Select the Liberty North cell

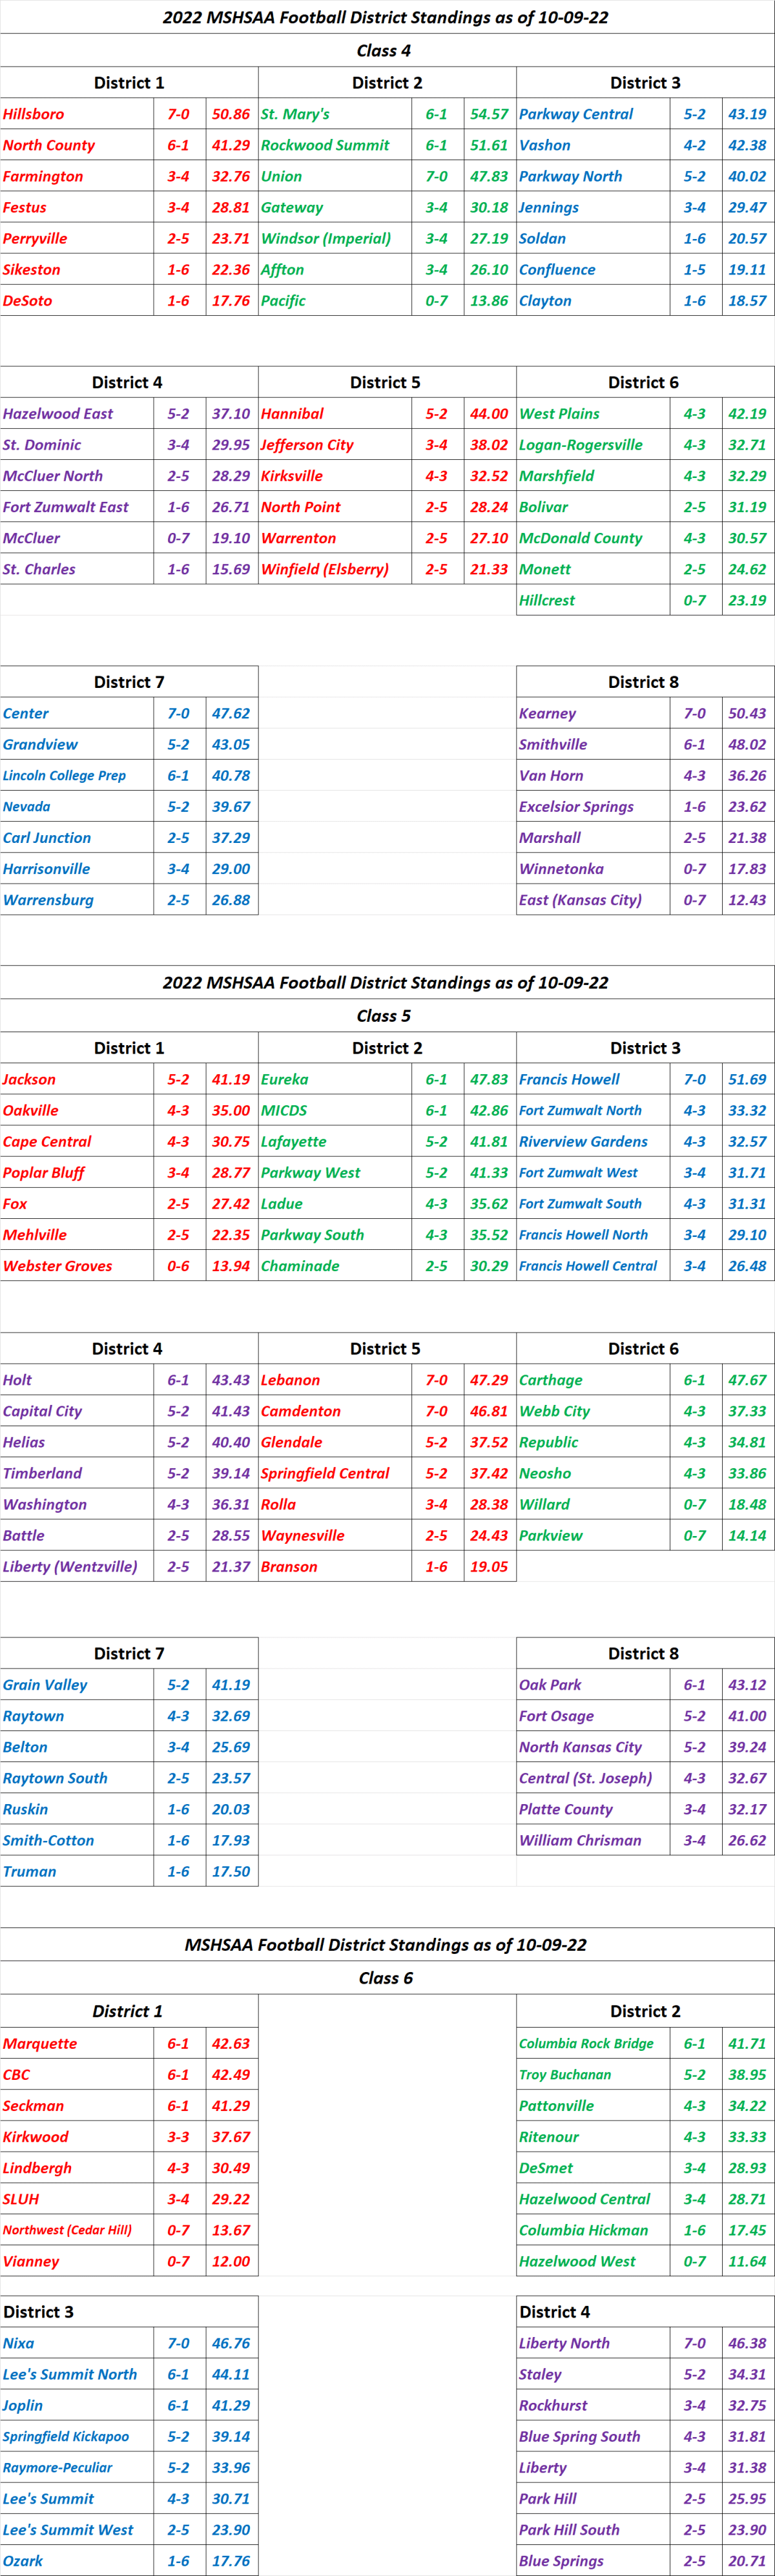[593, 2343]
